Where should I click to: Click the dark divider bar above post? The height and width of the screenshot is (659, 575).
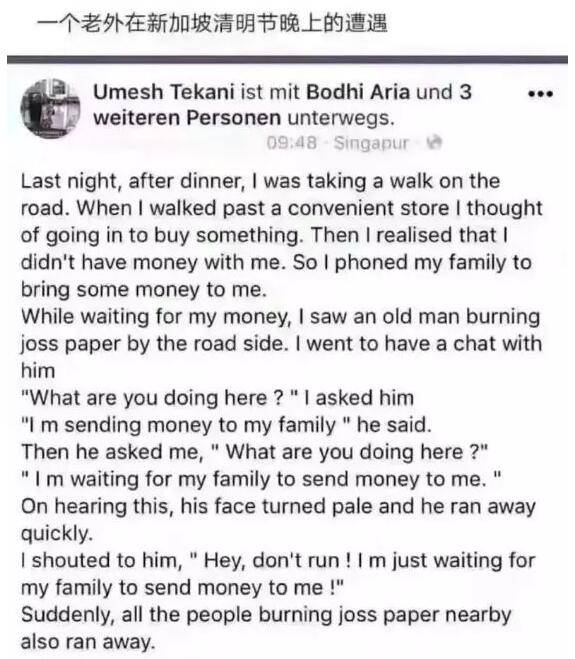point(288,59)
